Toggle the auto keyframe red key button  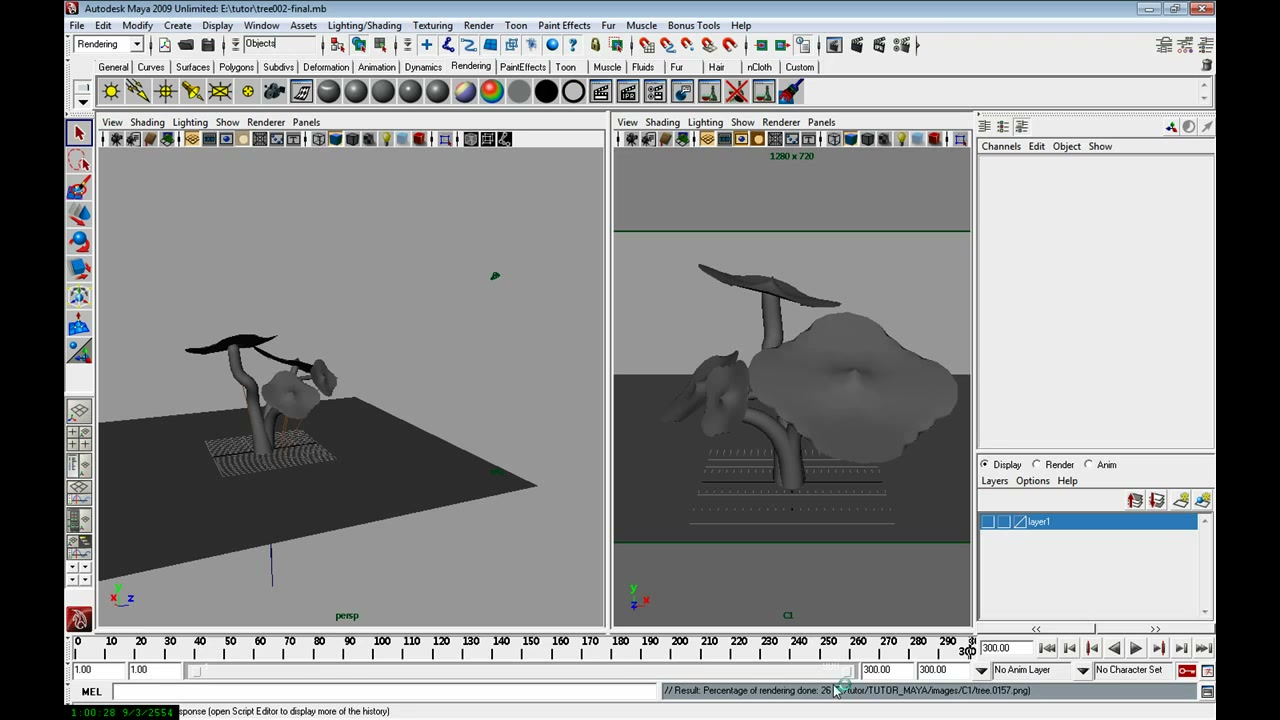[1187, 670]
